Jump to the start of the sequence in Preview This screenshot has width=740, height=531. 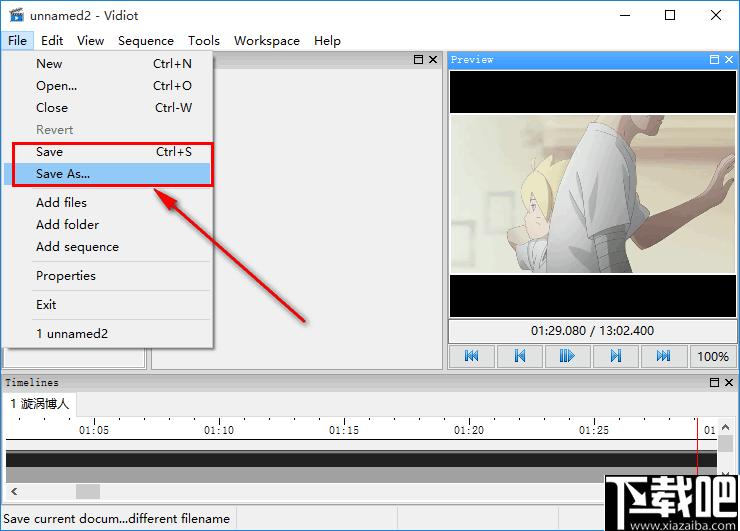[x=471, y=356]
